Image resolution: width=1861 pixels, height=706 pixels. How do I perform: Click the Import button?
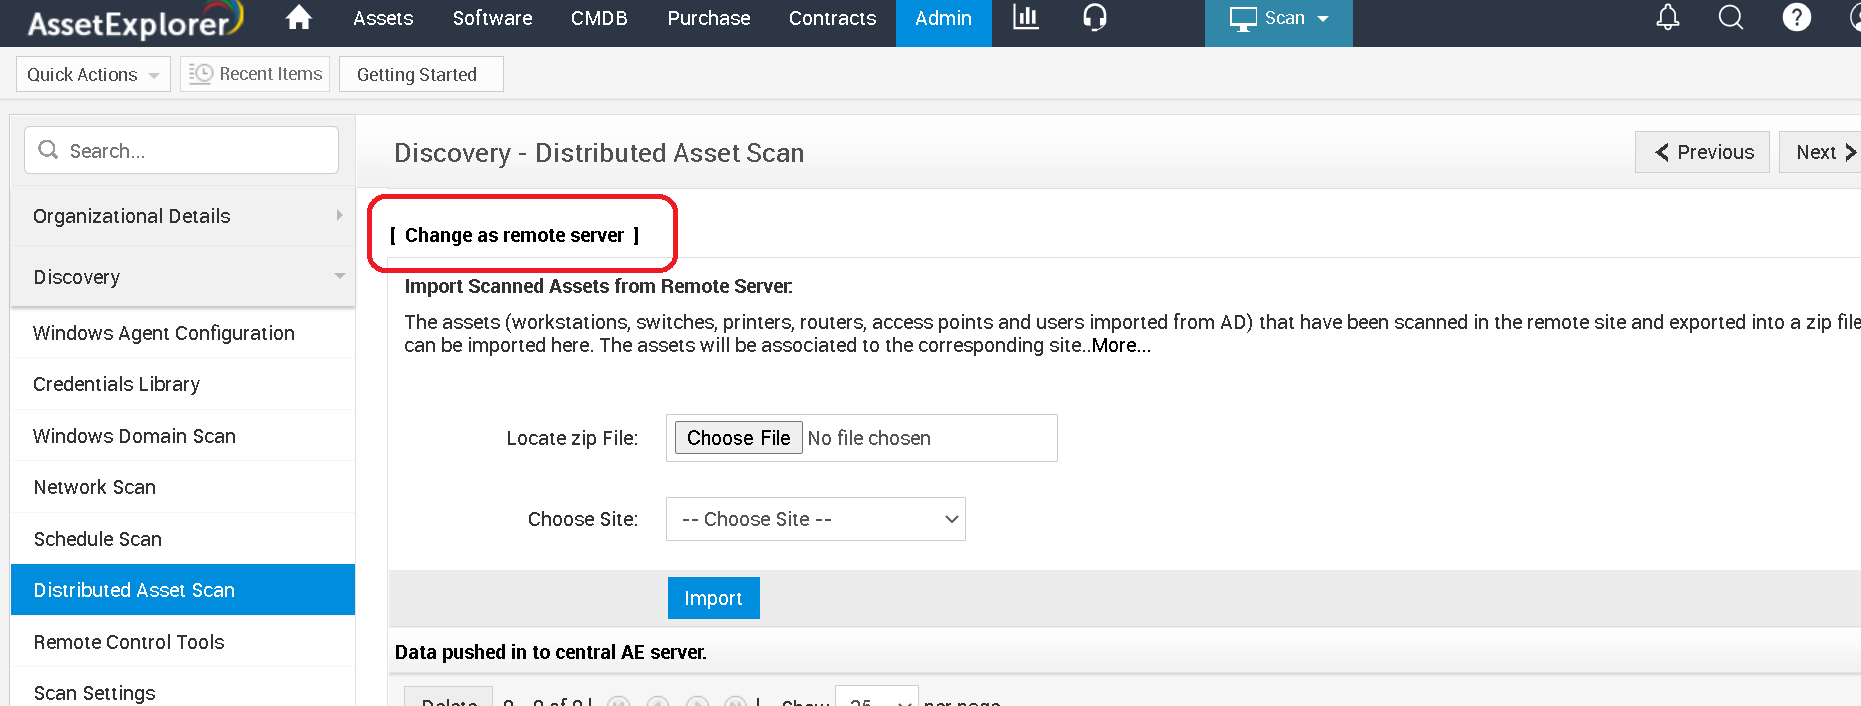(713, 598)
